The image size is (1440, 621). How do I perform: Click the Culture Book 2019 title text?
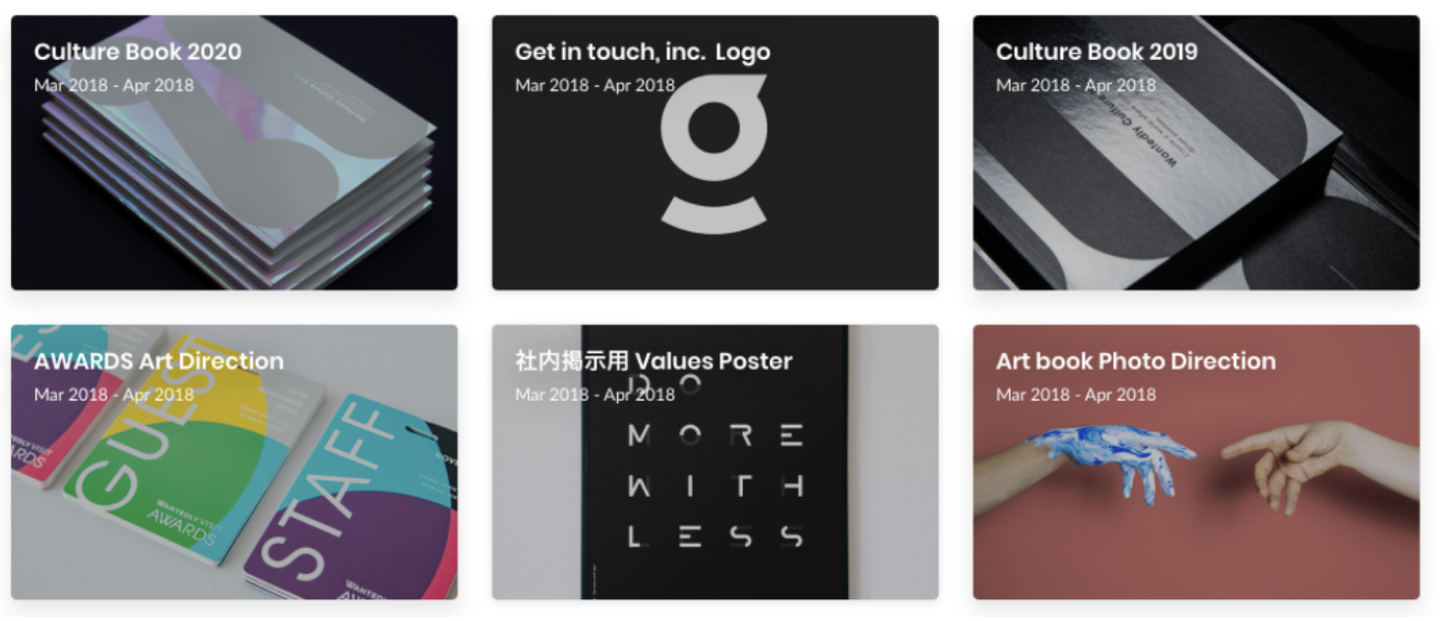1097,52
